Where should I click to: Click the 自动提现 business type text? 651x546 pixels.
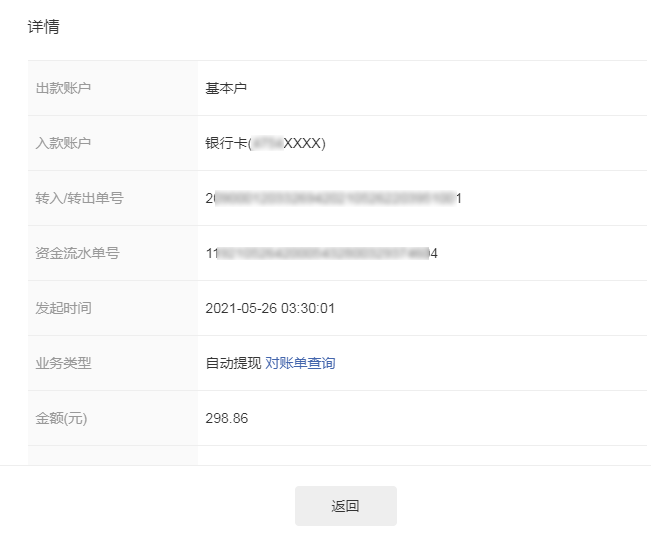(233, 363)
